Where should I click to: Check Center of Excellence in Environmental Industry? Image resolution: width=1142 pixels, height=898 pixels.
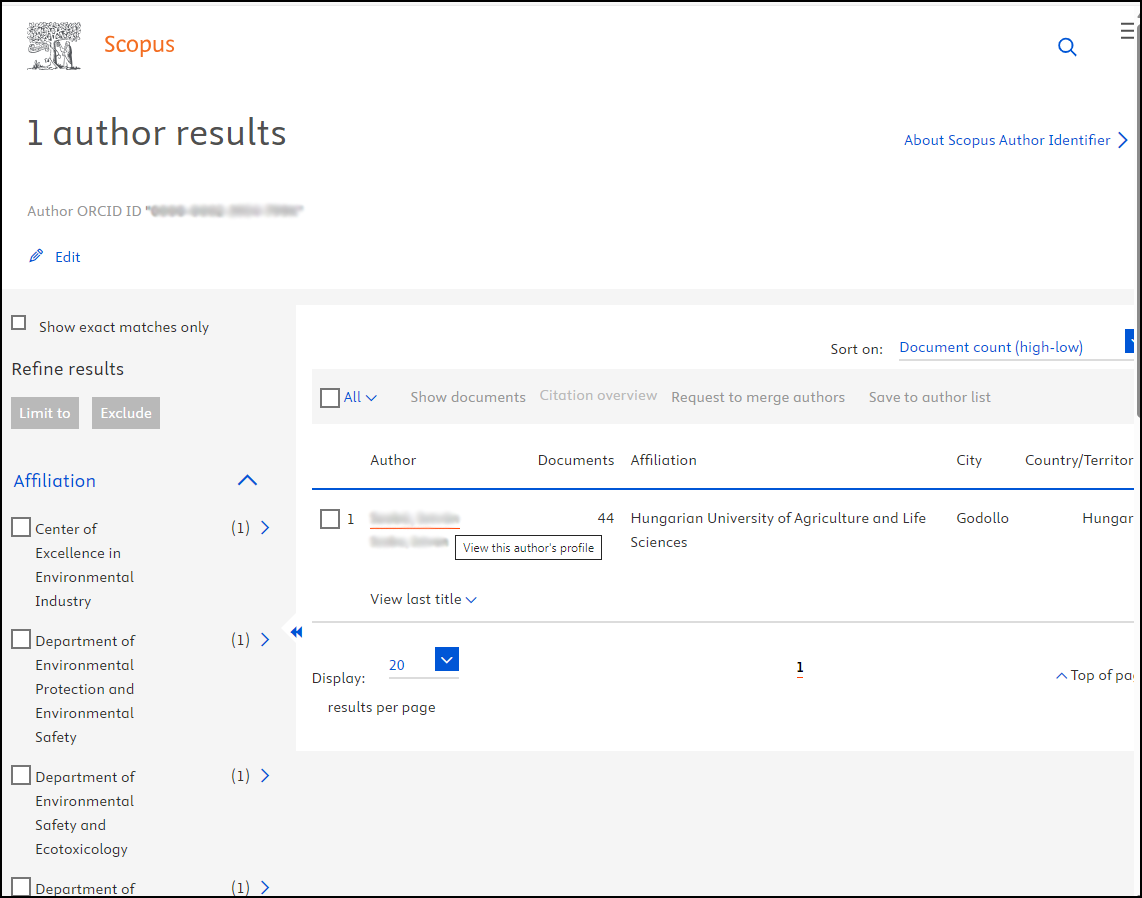pos(21,527)
